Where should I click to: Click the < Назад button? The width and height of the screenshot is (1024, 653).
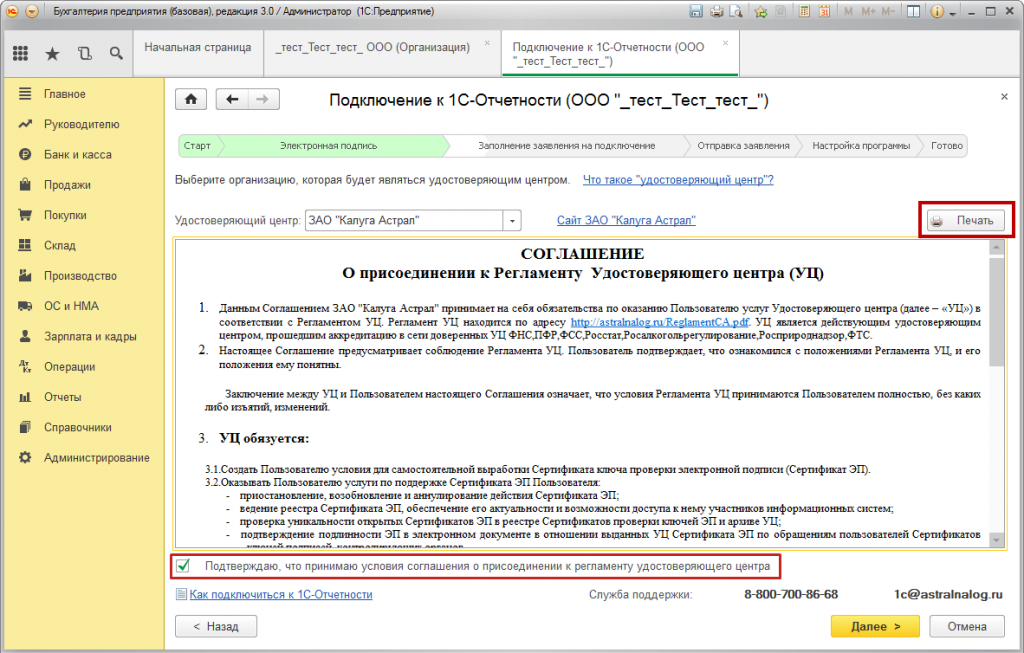216,626
